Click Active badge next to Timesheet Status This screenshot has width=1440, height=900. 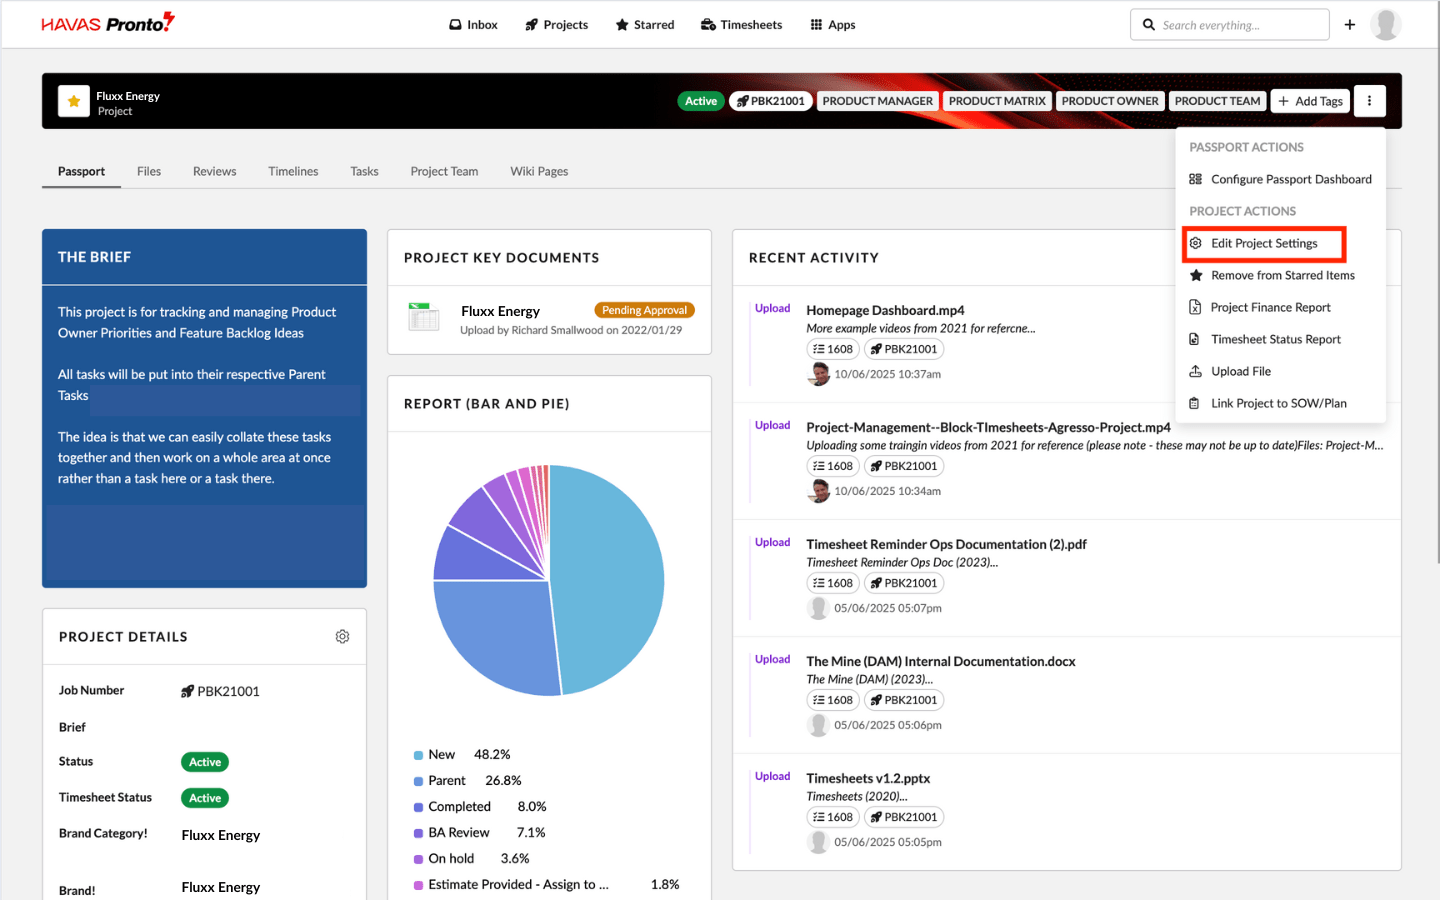click(x=205, y=798)
